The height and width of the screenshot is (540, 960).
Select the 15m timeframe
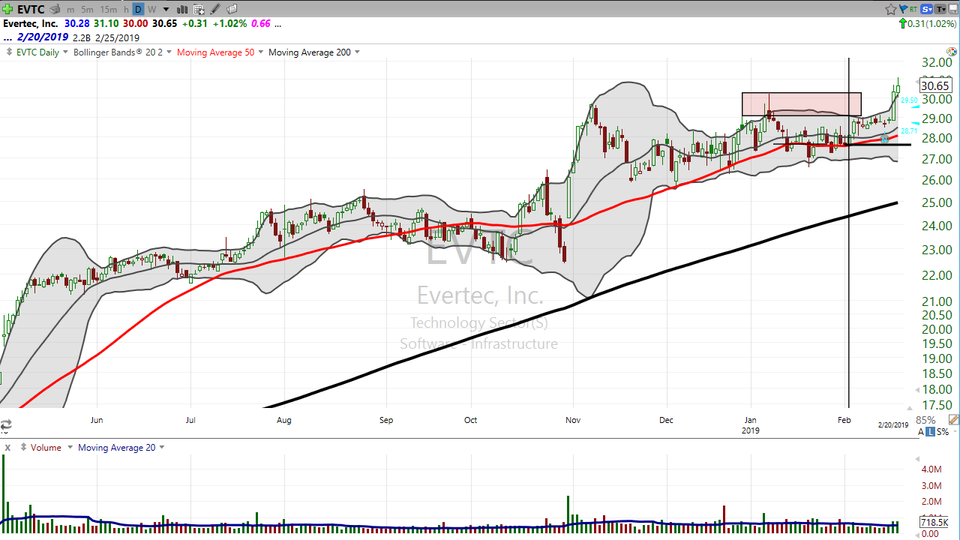point(108,9)
